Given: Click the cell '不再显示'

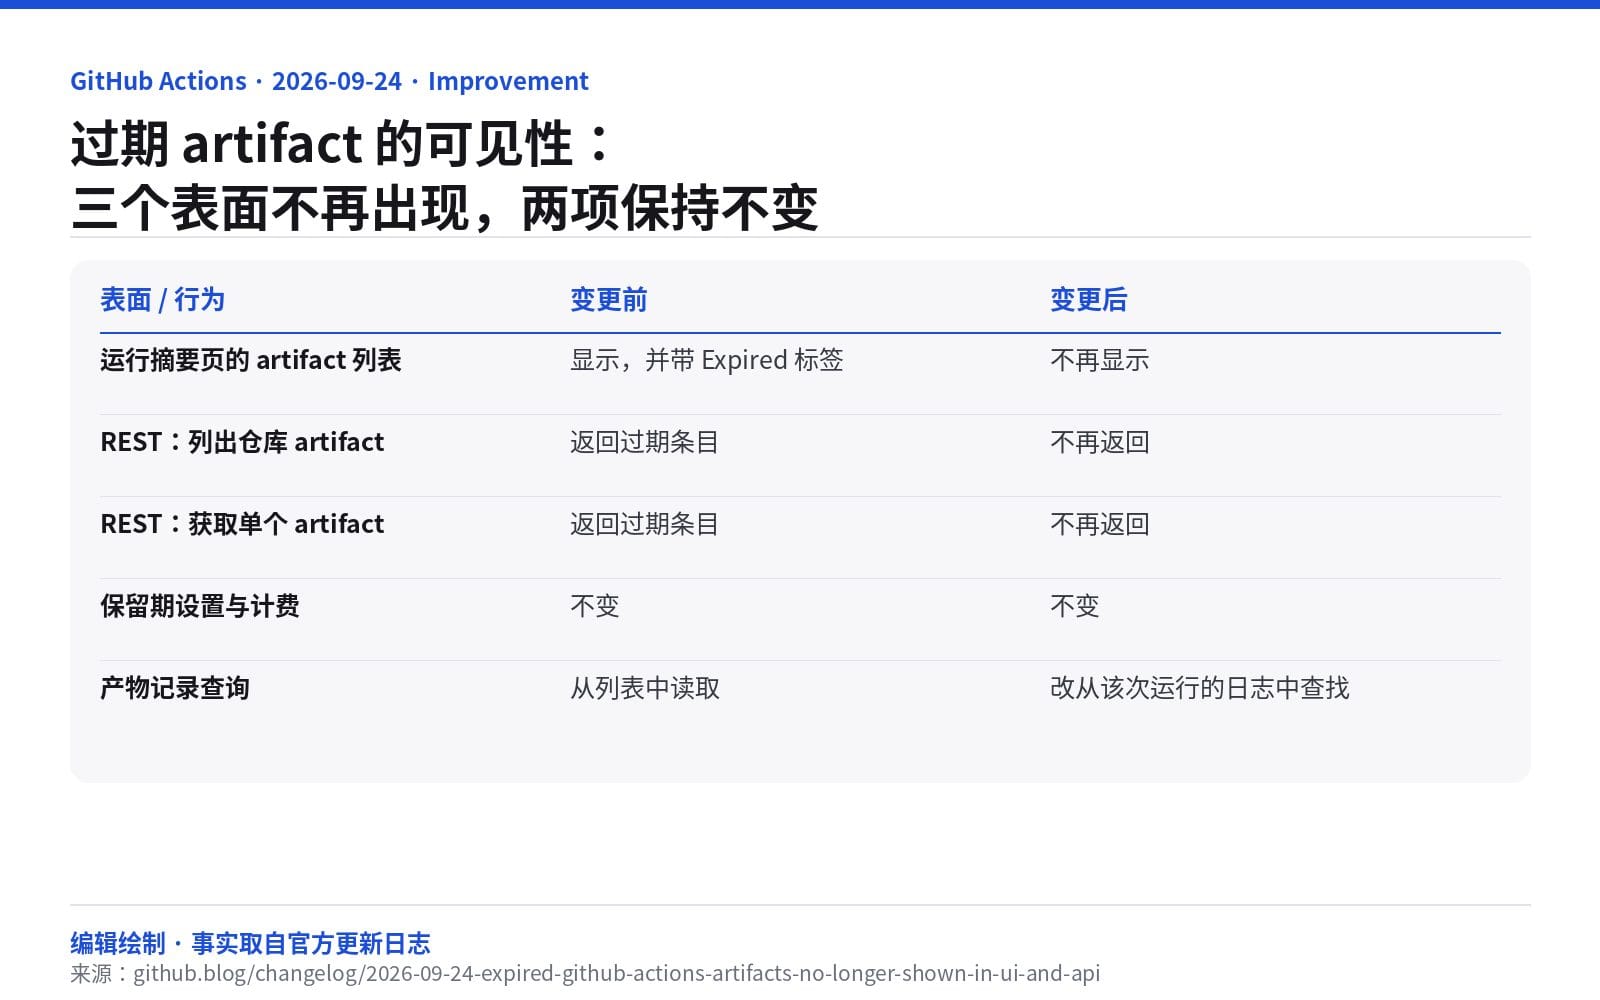Looking at the screenshot, I should tap(1099, 360).
